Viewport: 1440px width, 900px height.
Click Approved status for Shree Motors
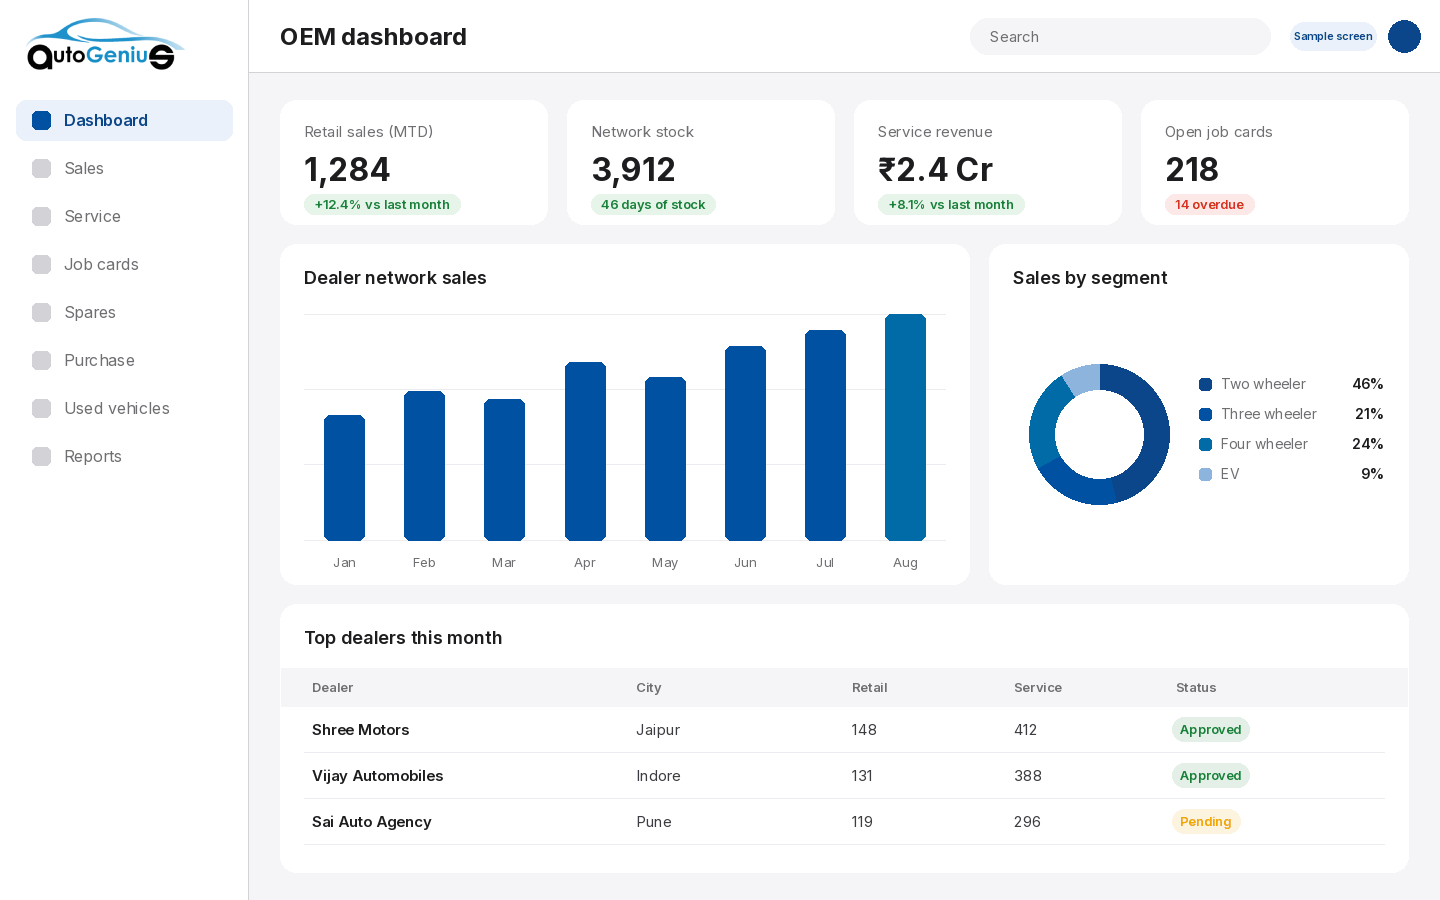pyautogui.click(x=1211, y=730)
